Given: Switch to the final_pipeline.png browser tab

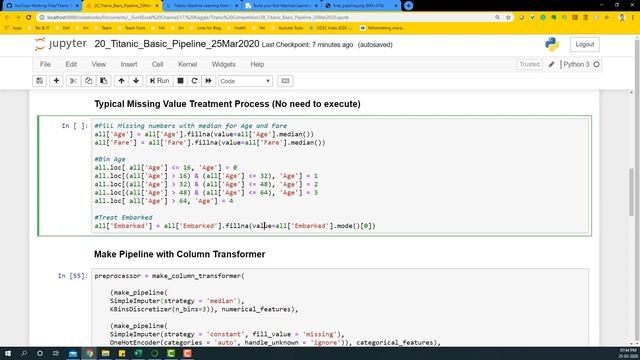Looking at the screenshot, I should point(362,6).
